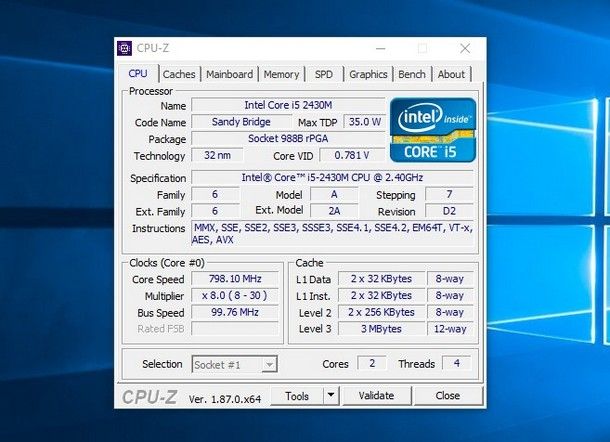
Task: Click the Socket 988B rPGA package value
Action: click(x=288, y=139)
